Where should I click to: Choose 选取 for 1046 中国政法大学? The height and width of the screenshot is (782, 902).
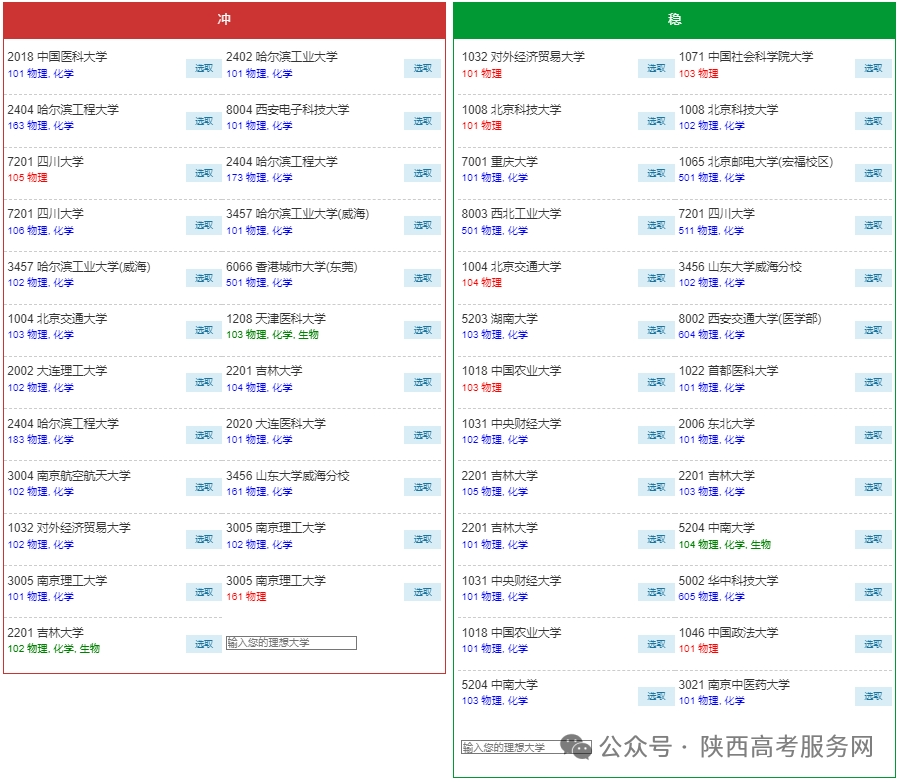(x=873, y=644)
